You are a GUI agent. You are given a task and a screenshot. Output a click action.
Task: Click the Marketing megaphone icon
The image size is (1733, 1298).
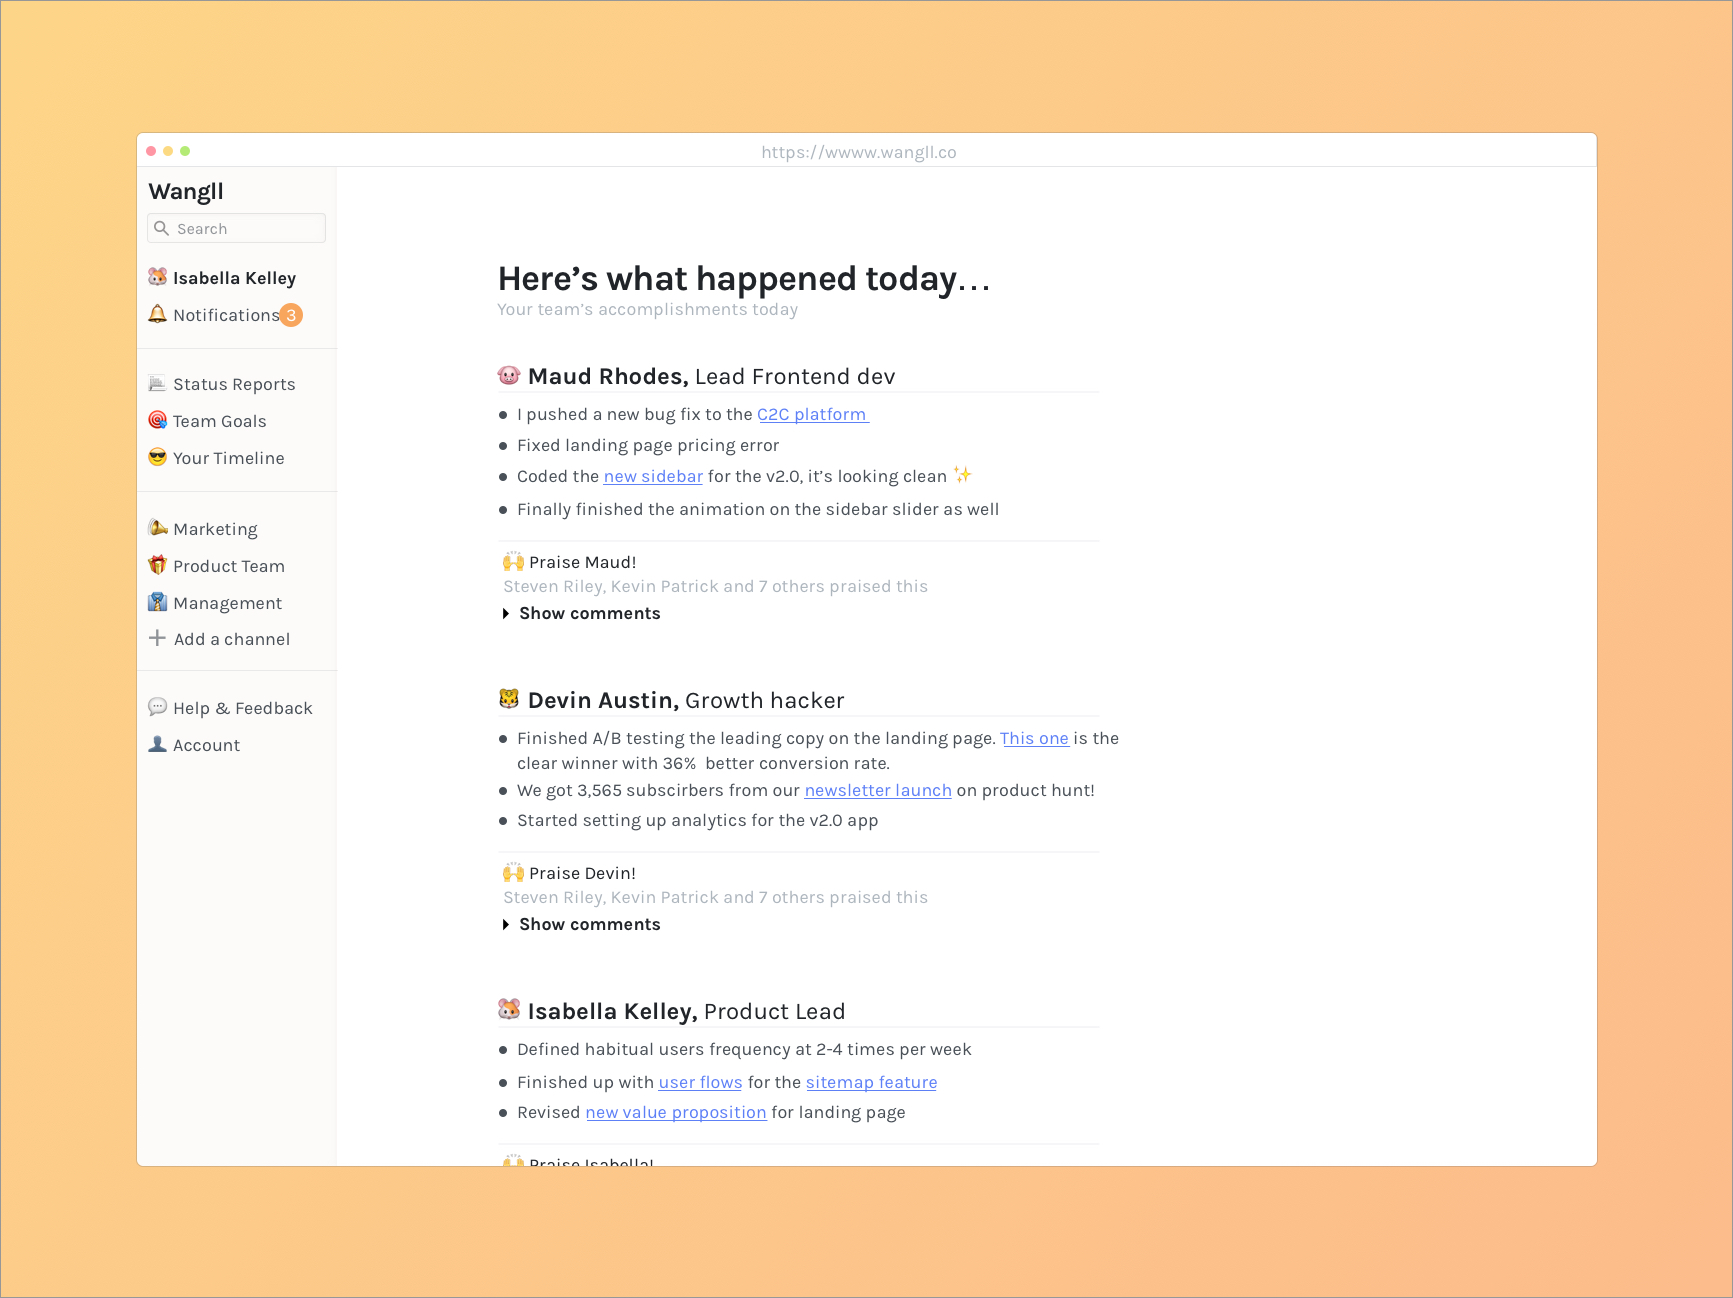157,528
